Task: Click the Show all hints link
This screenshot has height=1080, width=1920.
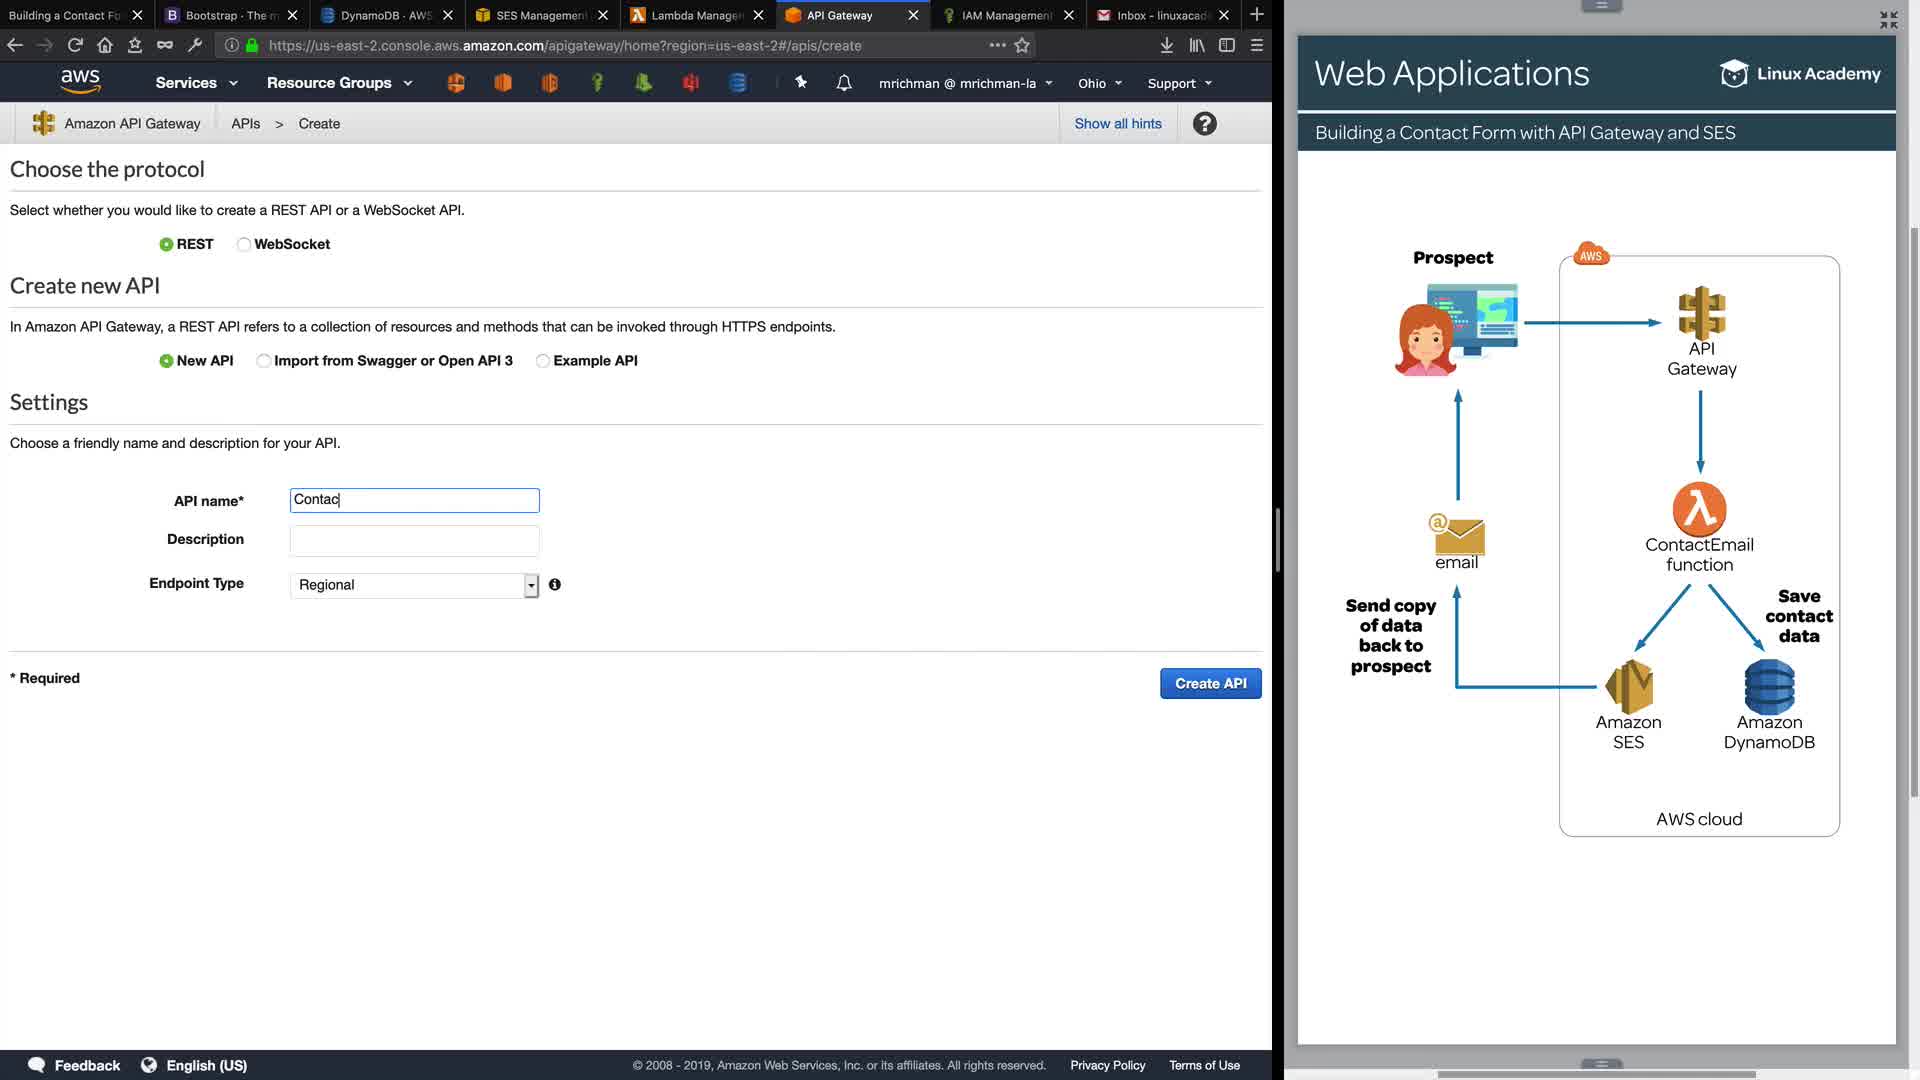Action: [x=1117, y=123]
